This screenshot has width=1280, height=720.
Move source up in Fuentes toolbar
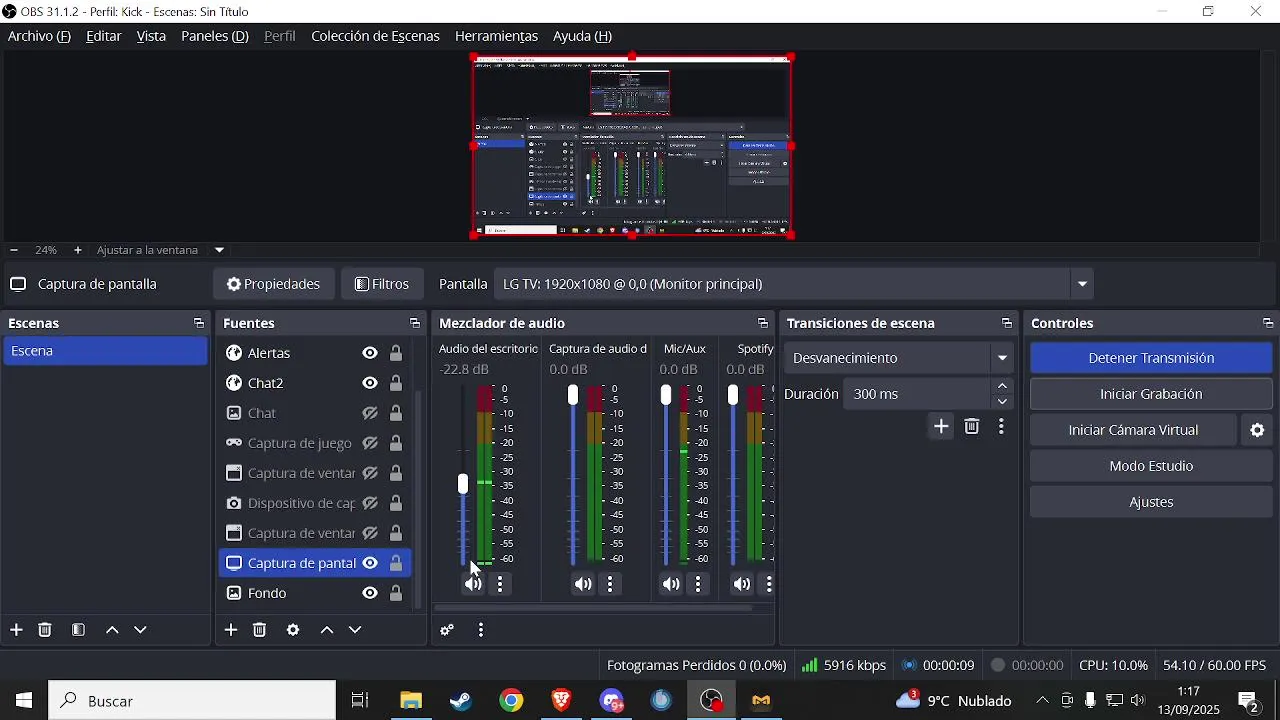point(327,631)
